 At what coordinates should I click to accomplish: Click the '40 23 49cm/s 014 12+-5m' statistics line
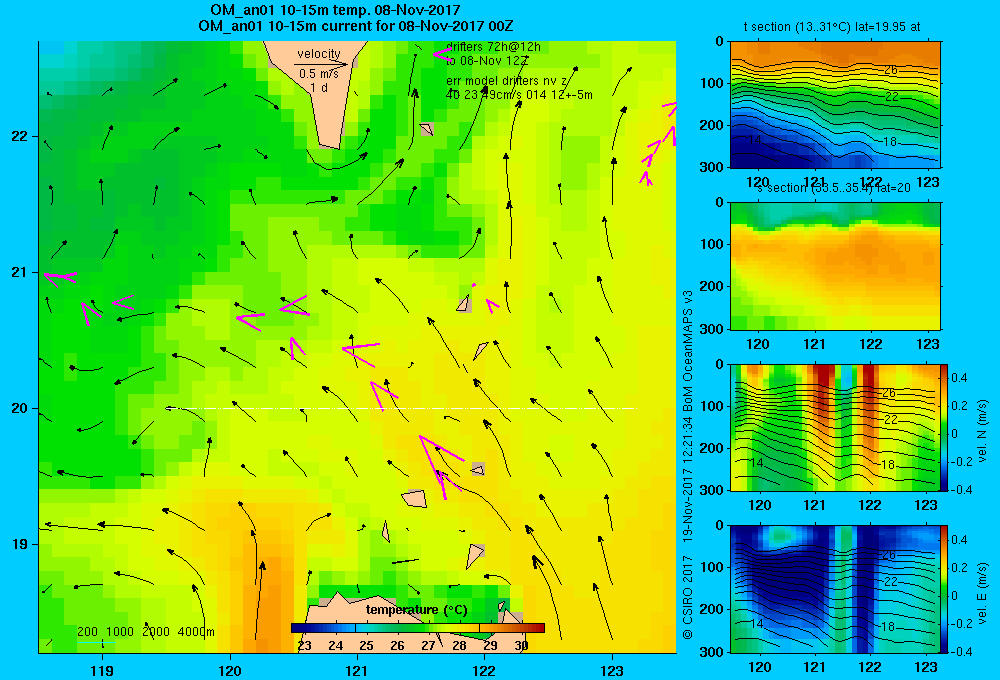point(519,95)
